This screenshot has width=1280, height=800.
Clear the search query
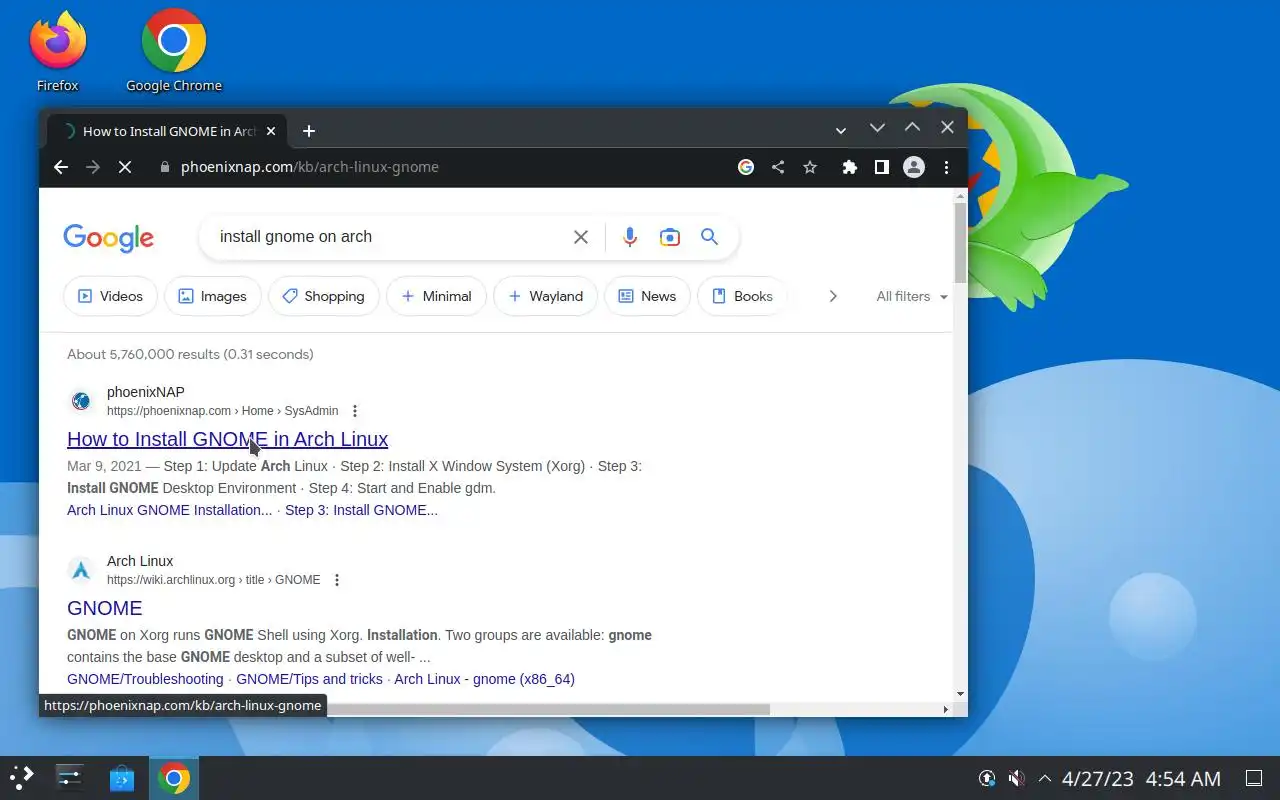tap(581, 237)
